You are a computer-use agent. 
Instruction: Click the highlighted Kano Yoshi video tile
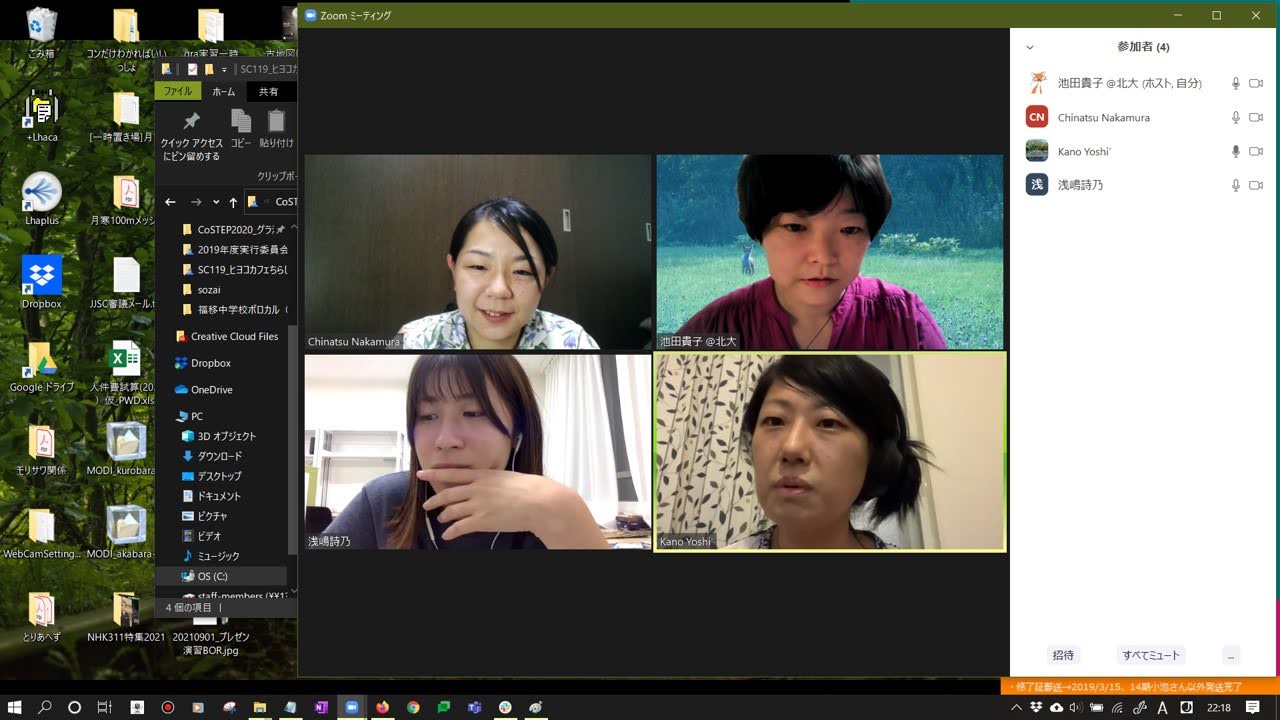tap(830, 452)
